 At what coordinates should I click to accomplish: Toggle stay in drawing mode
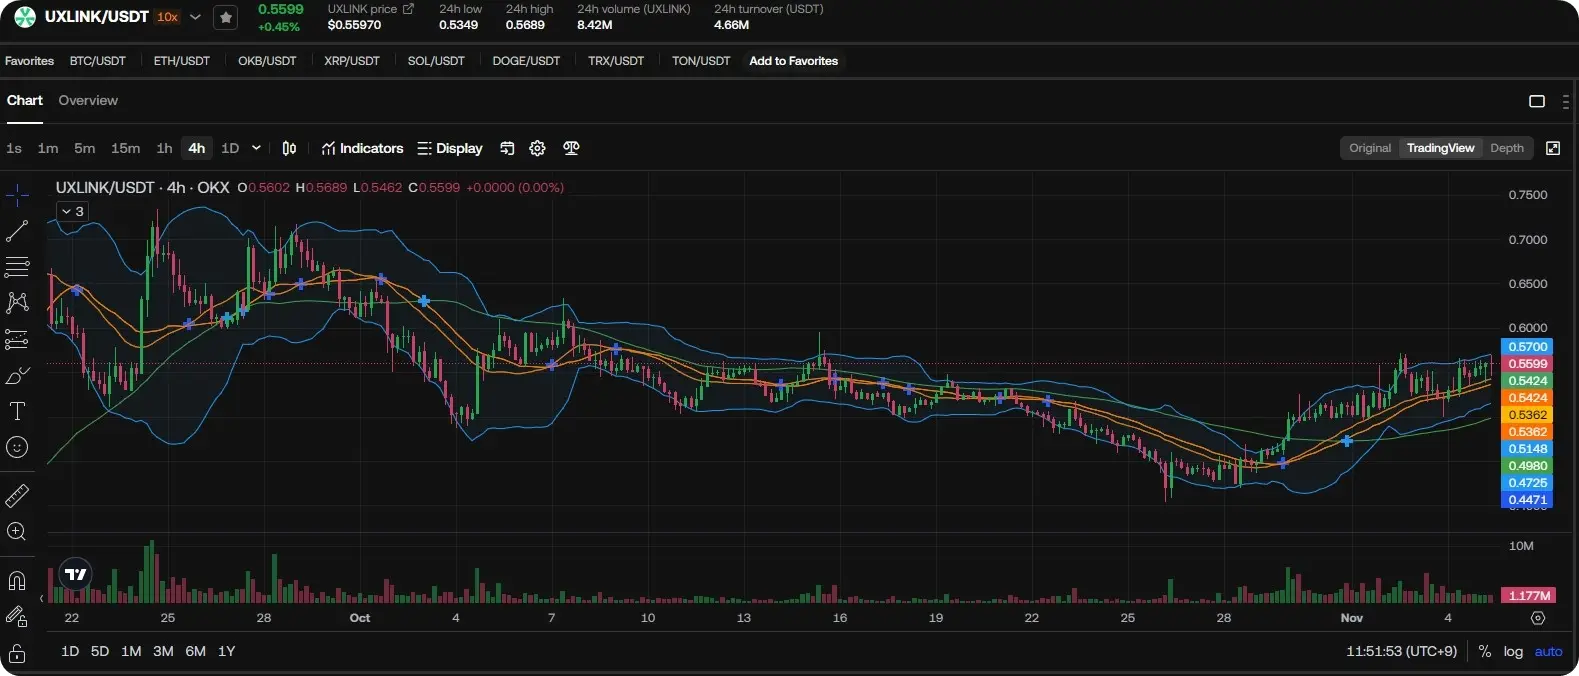tap(17, 616)
